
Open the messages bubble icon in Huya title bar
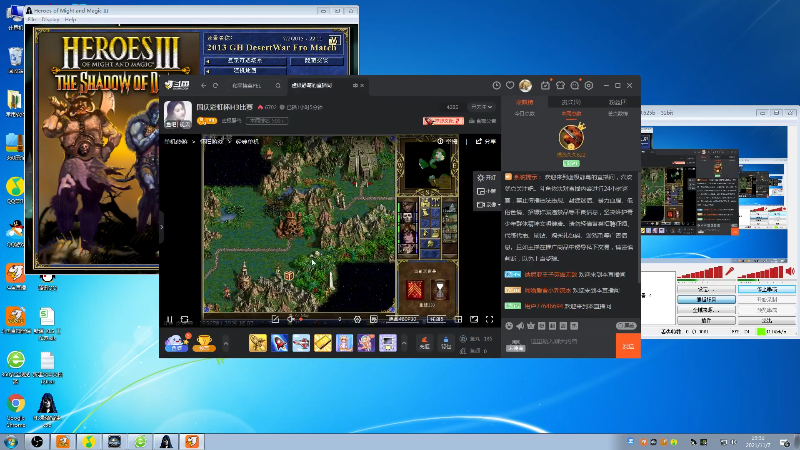coord(575,86)
